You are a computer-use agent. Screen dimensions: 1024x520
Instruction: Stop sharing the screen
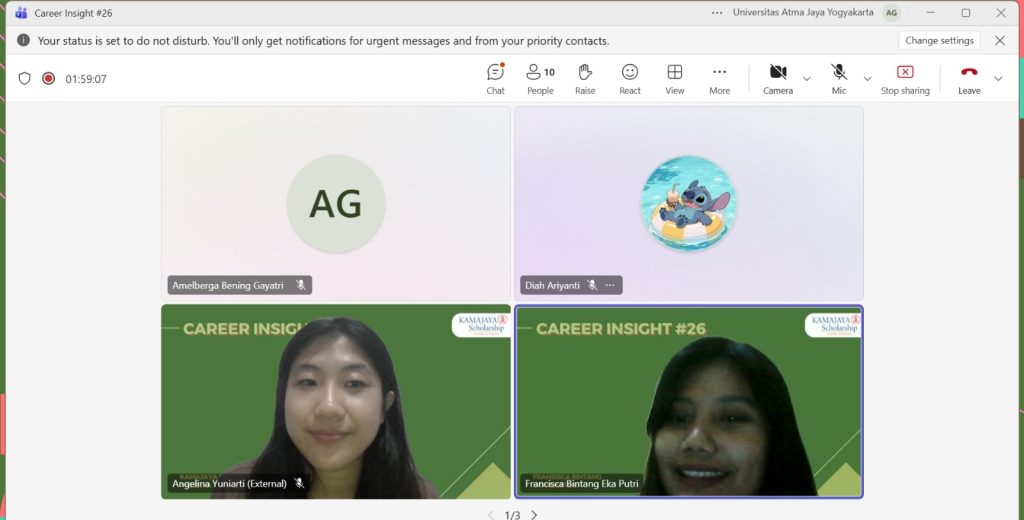pos(904,78)
